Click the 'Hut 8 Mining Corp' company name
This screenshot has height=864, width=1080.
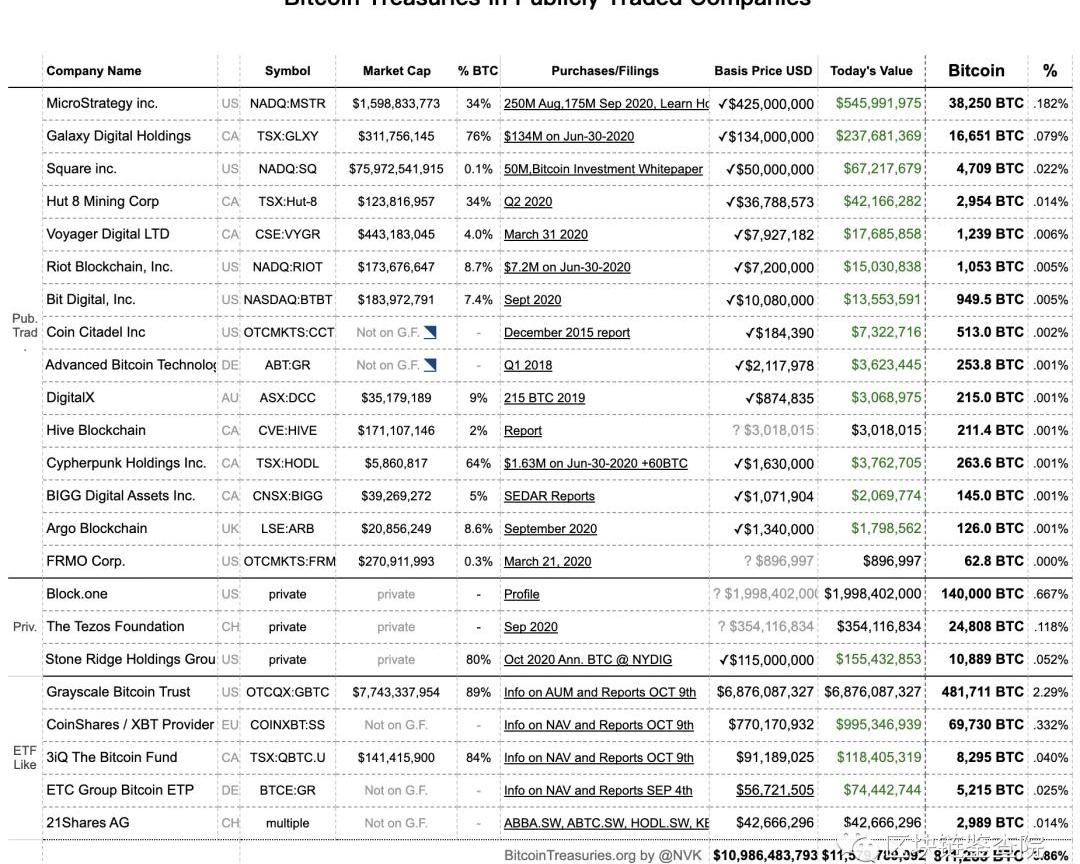click(103, 201)
